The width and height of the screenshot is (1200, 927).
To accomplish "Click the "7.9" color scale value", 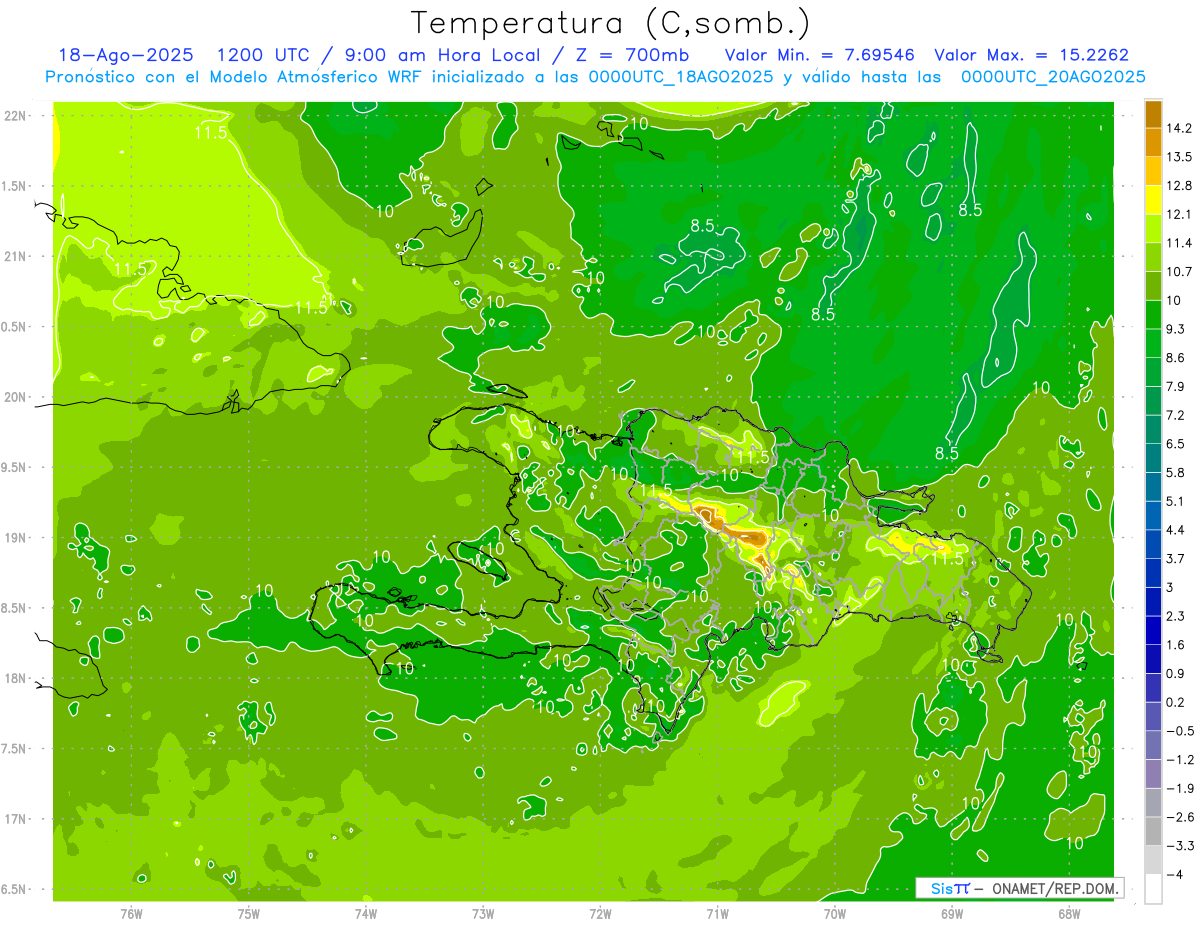I will [1176, 386].
